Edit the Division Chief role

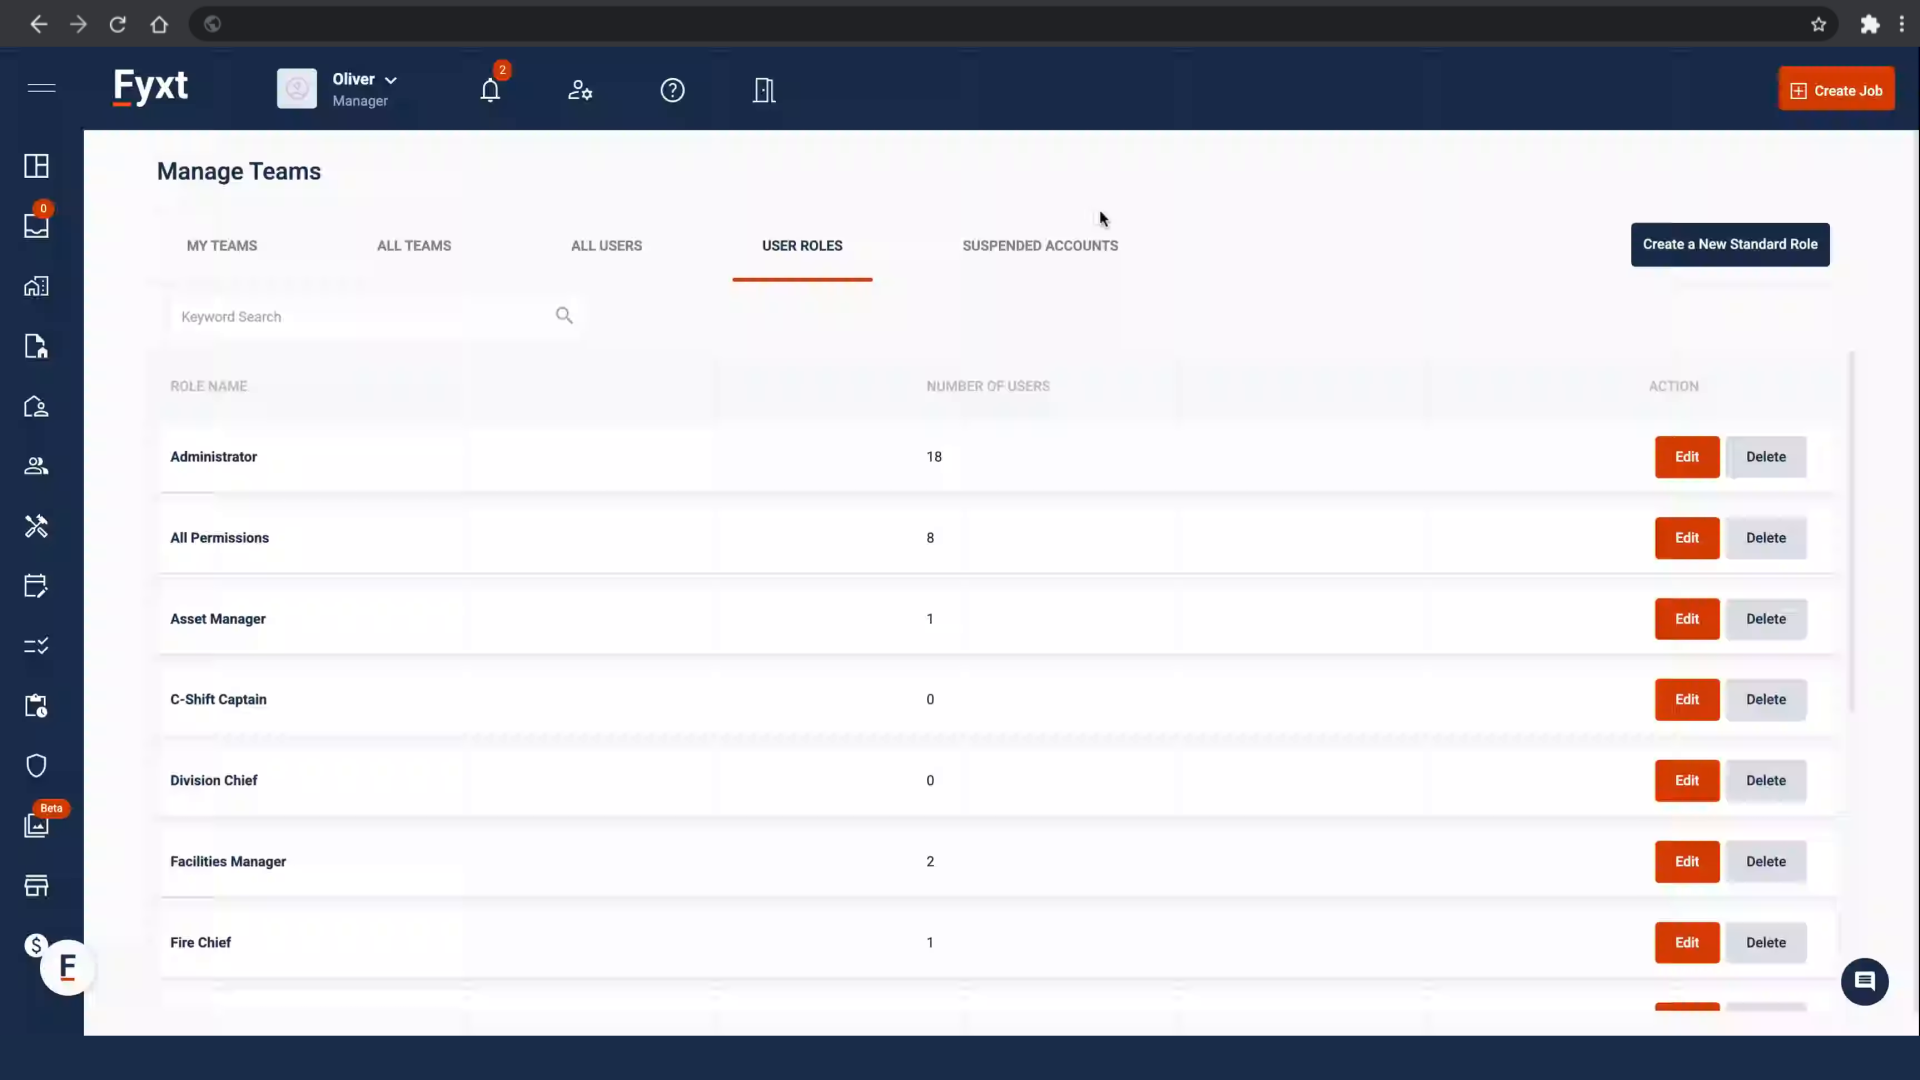(x=1687, y=781)
